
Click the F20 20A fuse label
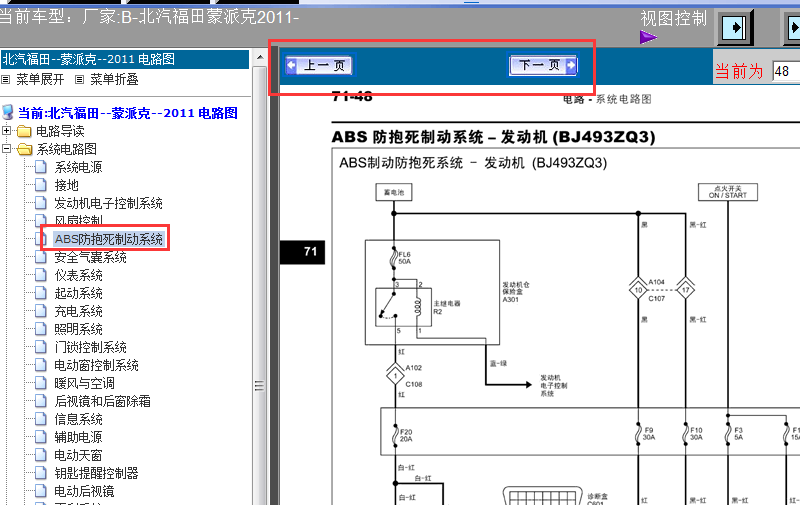coord(406,435)
